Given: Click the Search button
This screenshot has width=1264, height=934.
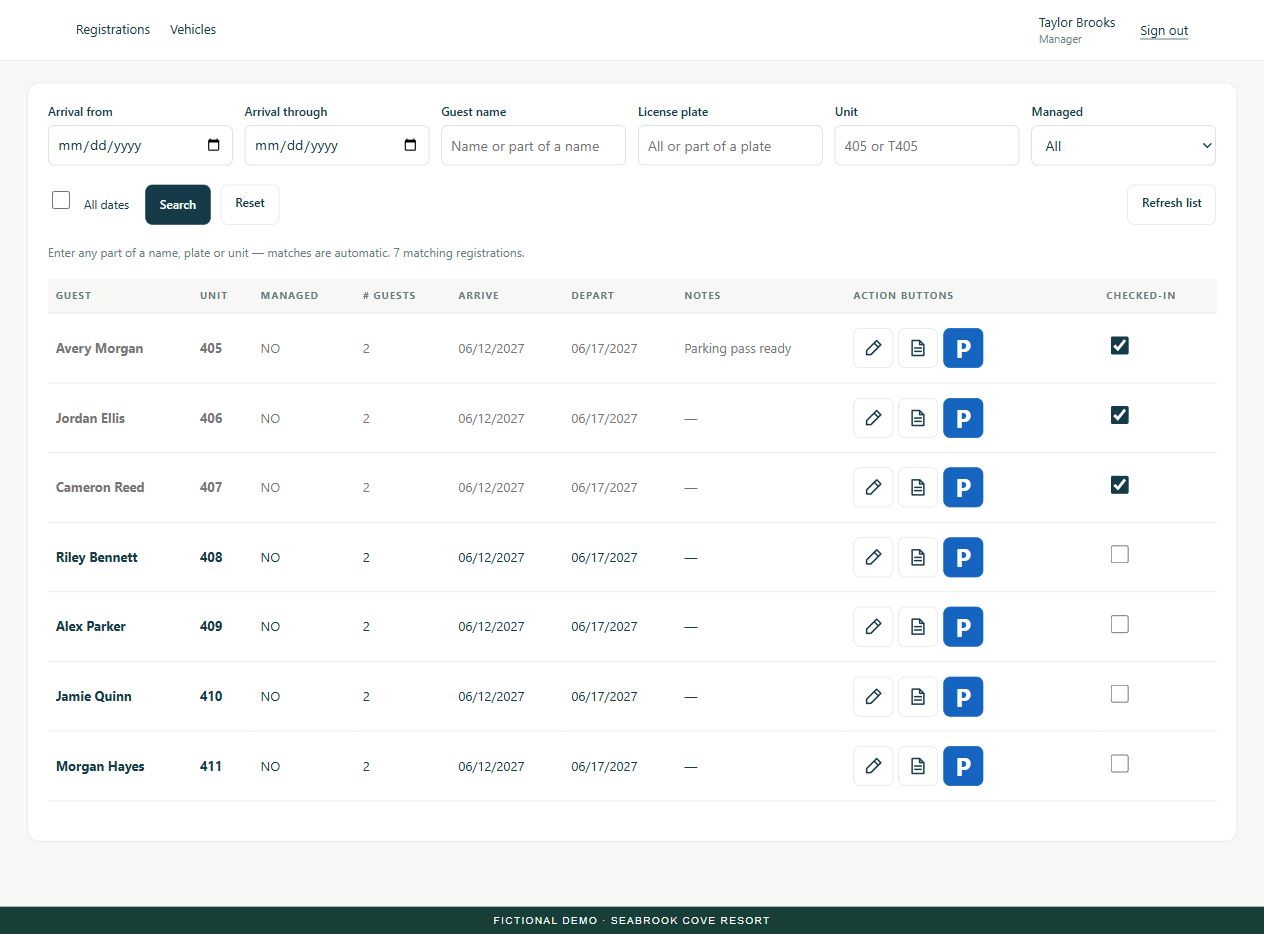Looking at the screenshot, I should 178,205.
